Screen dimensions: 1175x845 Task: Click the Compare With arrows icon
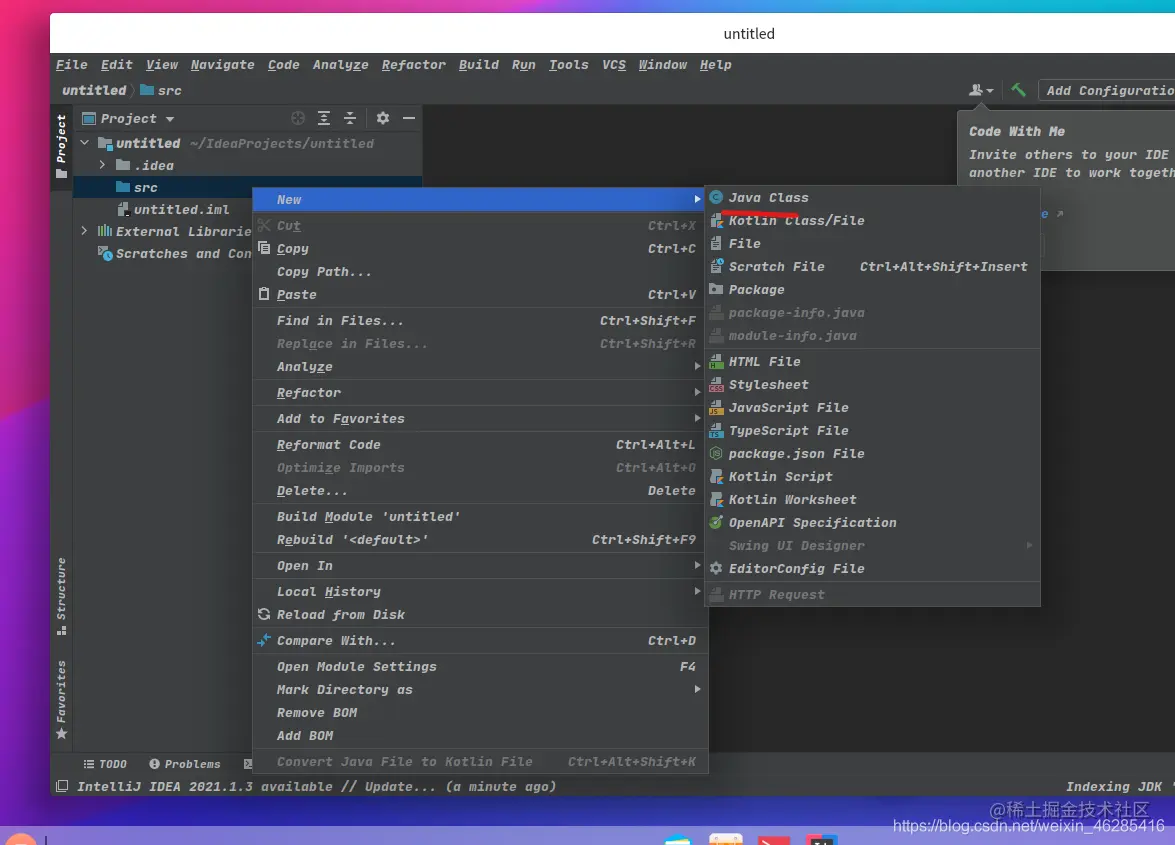pyautogui.click(x=264, y=640)
